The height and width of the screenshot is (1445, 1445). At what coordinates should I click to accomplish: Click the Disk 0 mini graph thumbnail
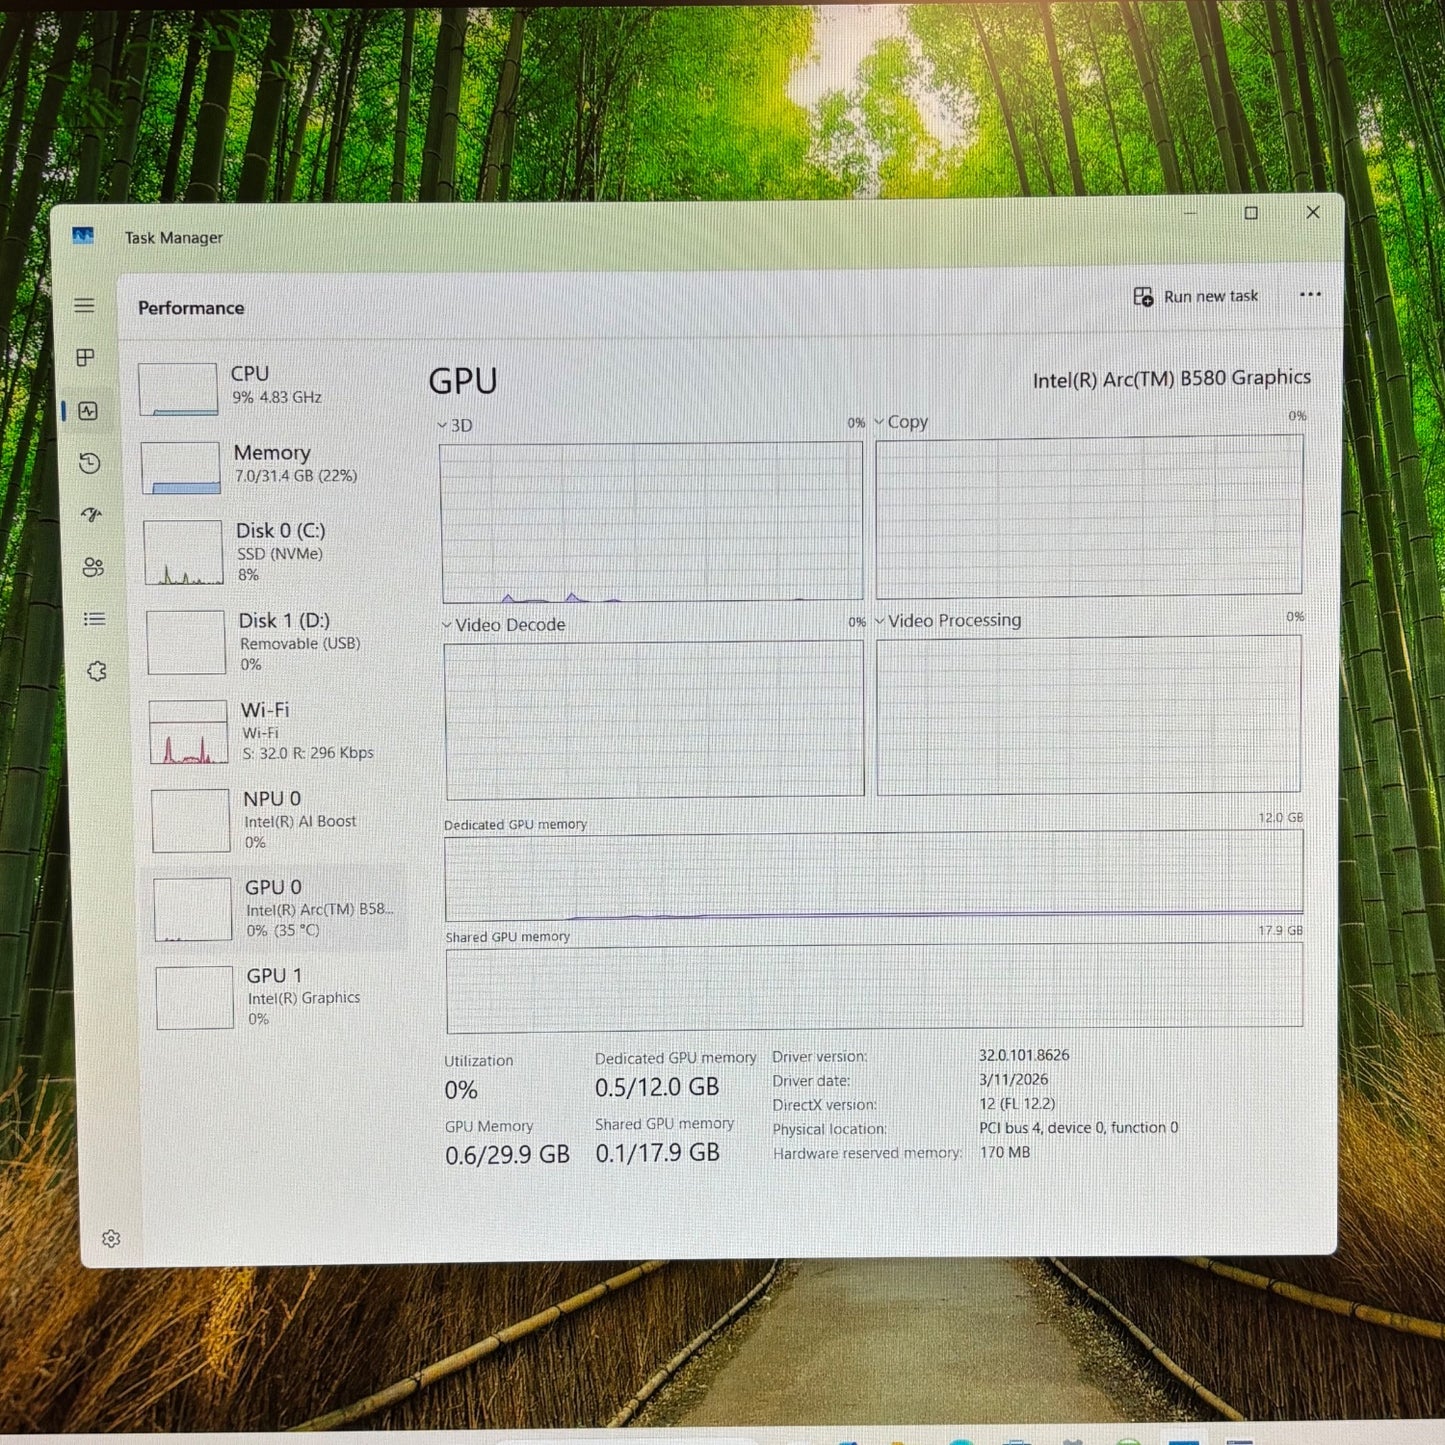coord(183,552)
